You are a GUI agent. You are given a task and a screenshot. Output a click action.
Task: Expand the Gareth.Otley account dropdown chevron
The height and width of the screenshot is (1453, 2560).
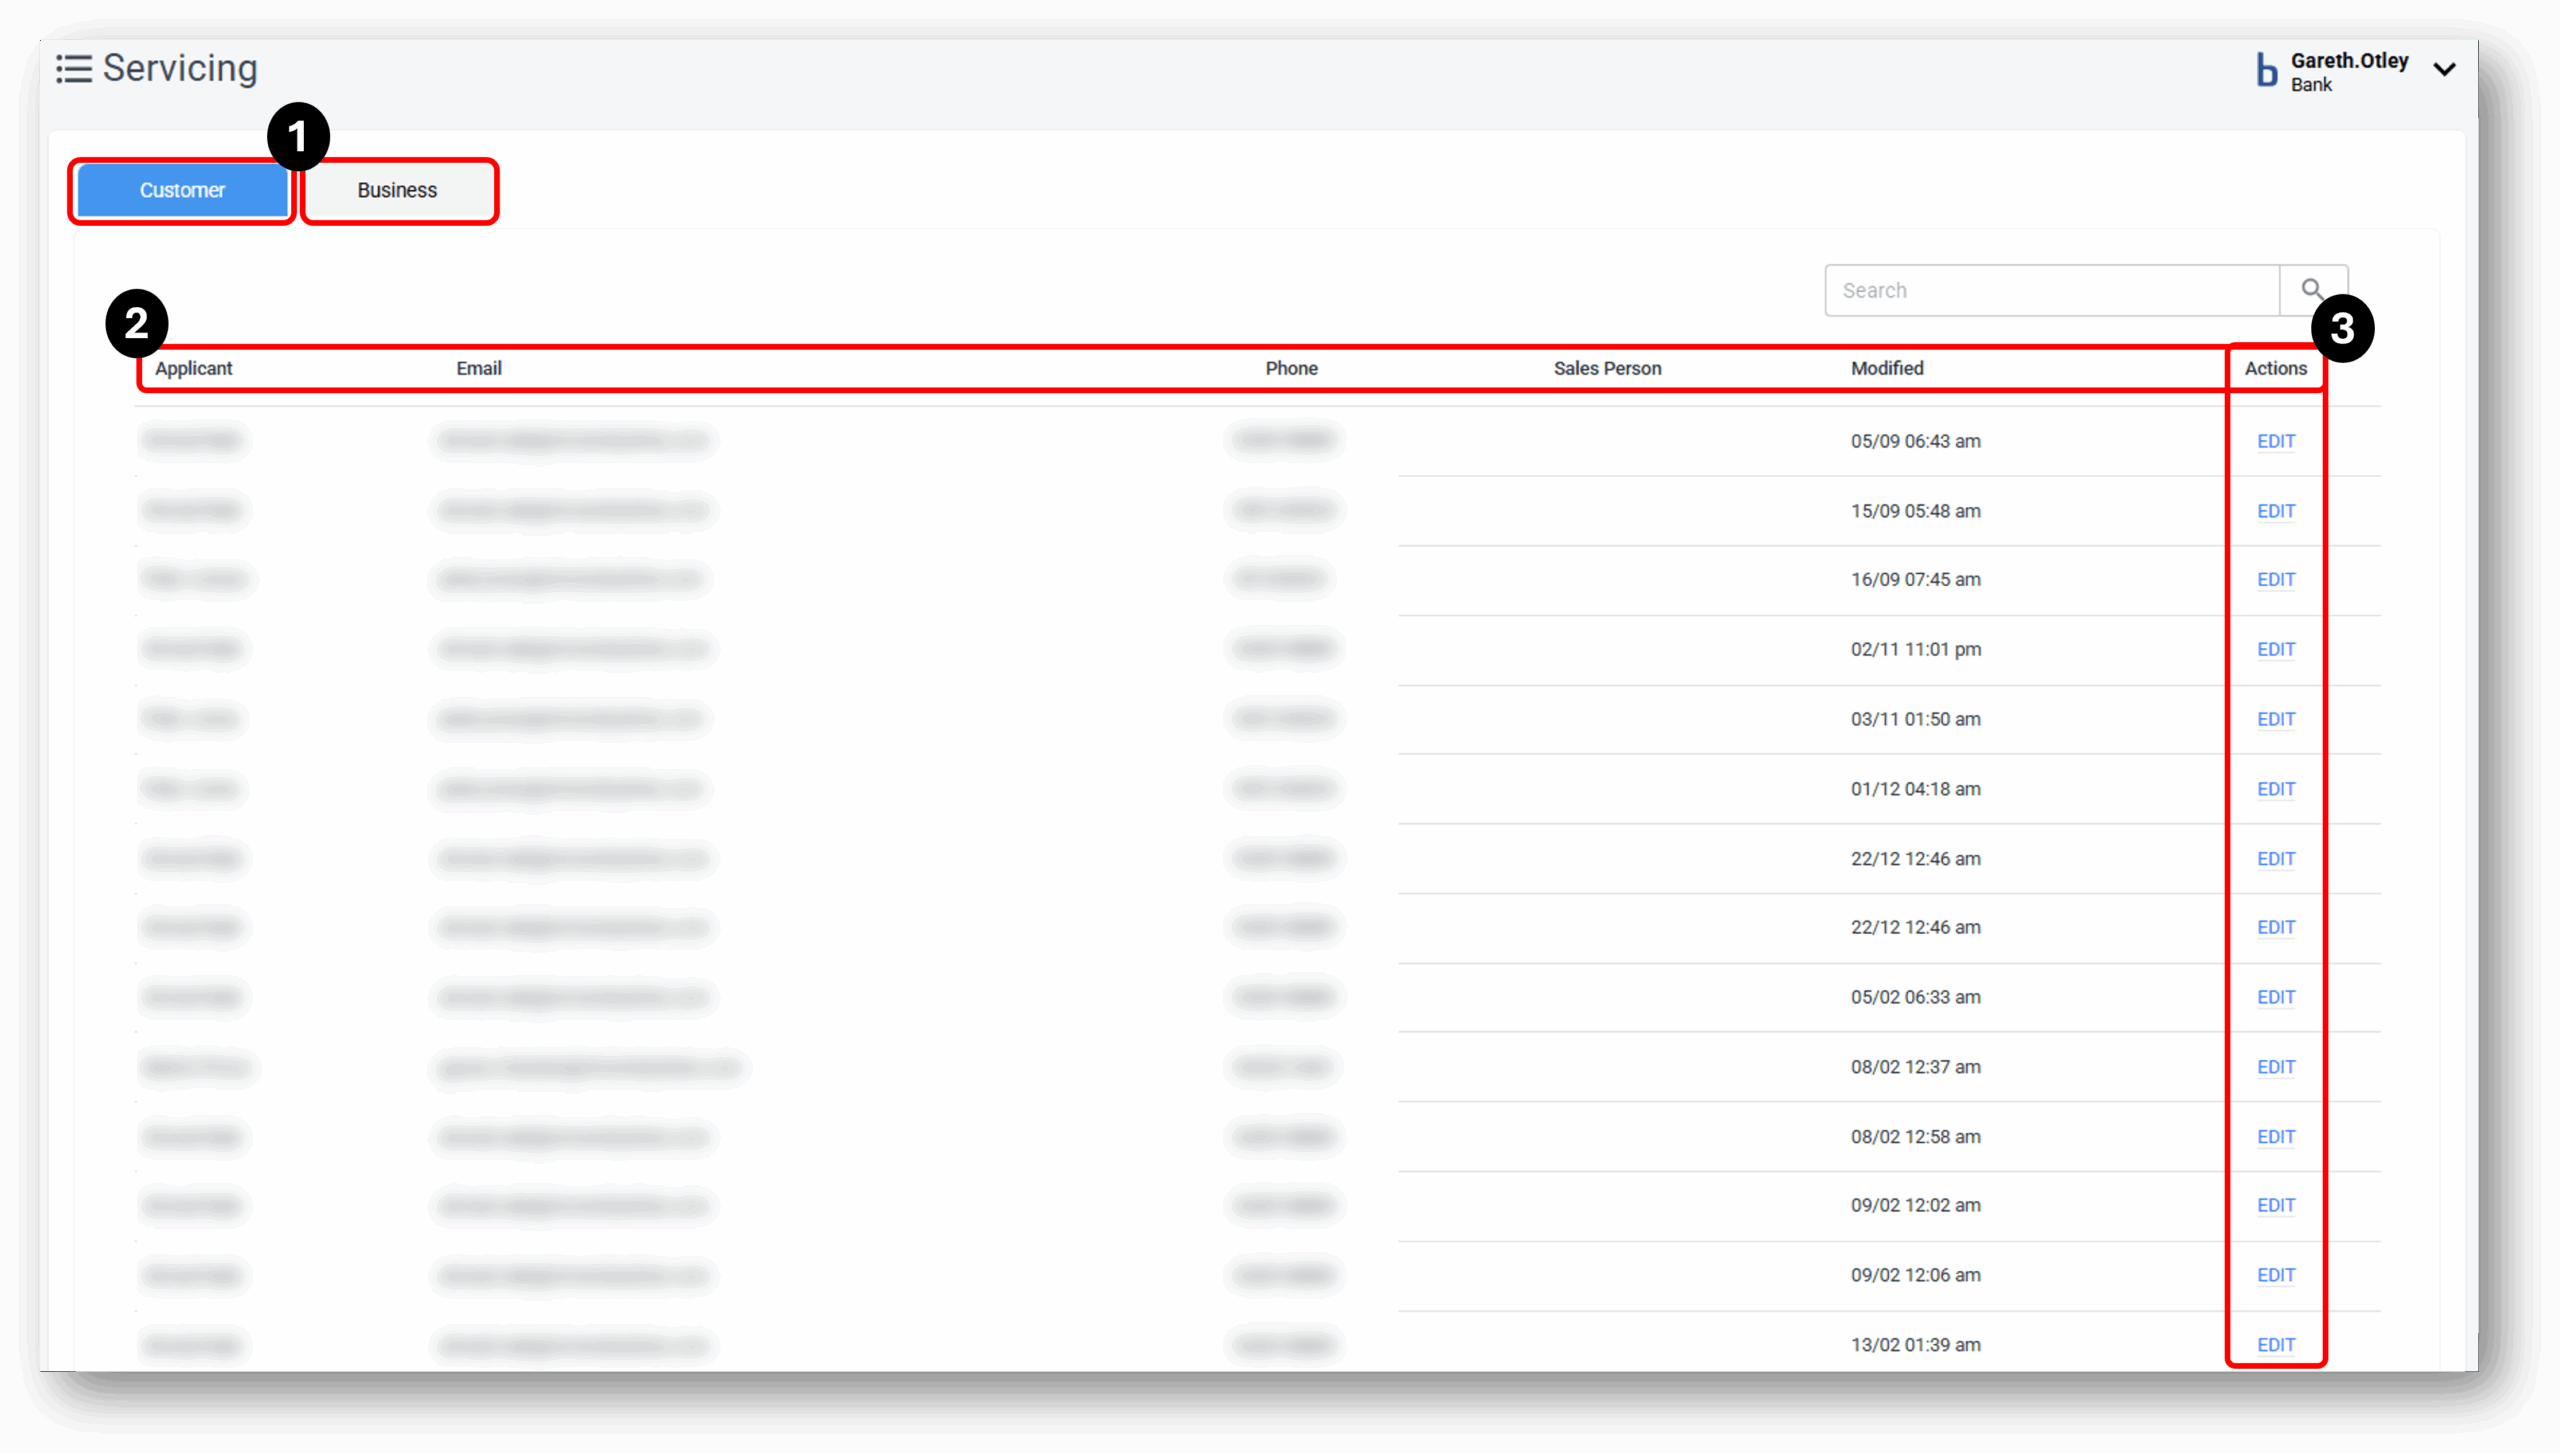(x=2446, y=69)
